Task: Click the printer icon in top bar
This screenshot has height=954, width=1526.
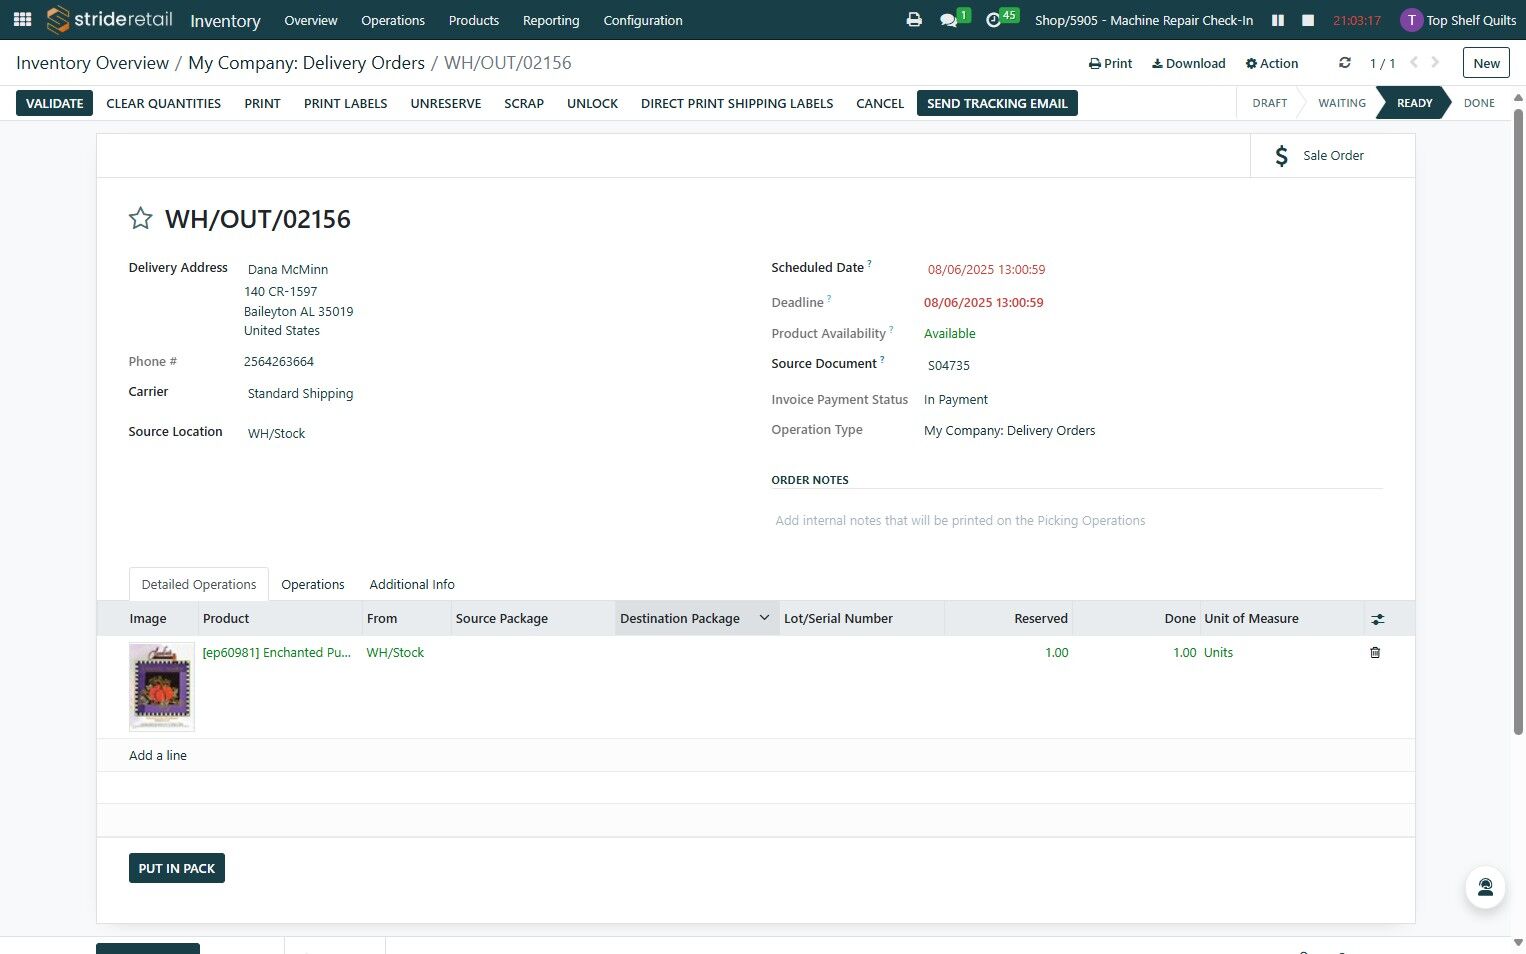Action: [x=914, y=20]
